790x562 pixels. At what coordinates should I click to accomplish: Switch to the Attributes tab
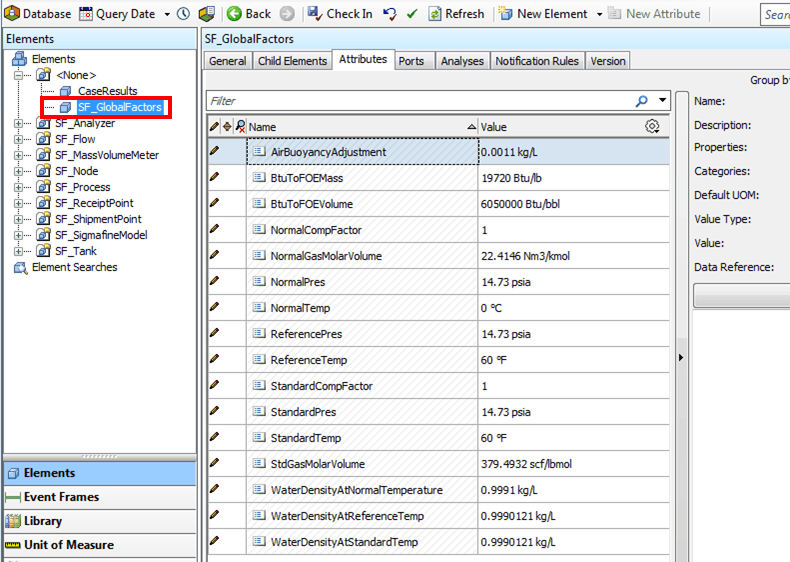[x=363, y=59]
